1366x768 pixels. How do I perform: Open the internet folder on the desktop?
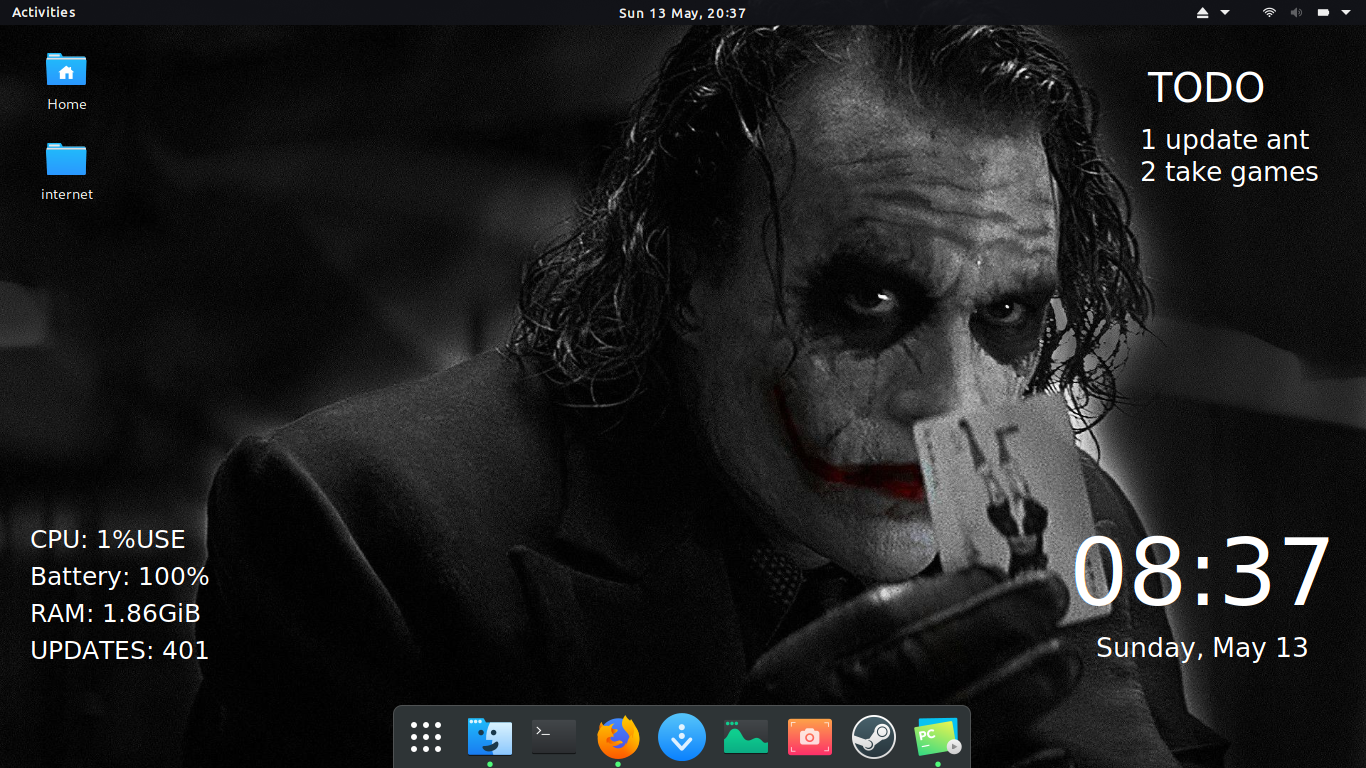66,171
